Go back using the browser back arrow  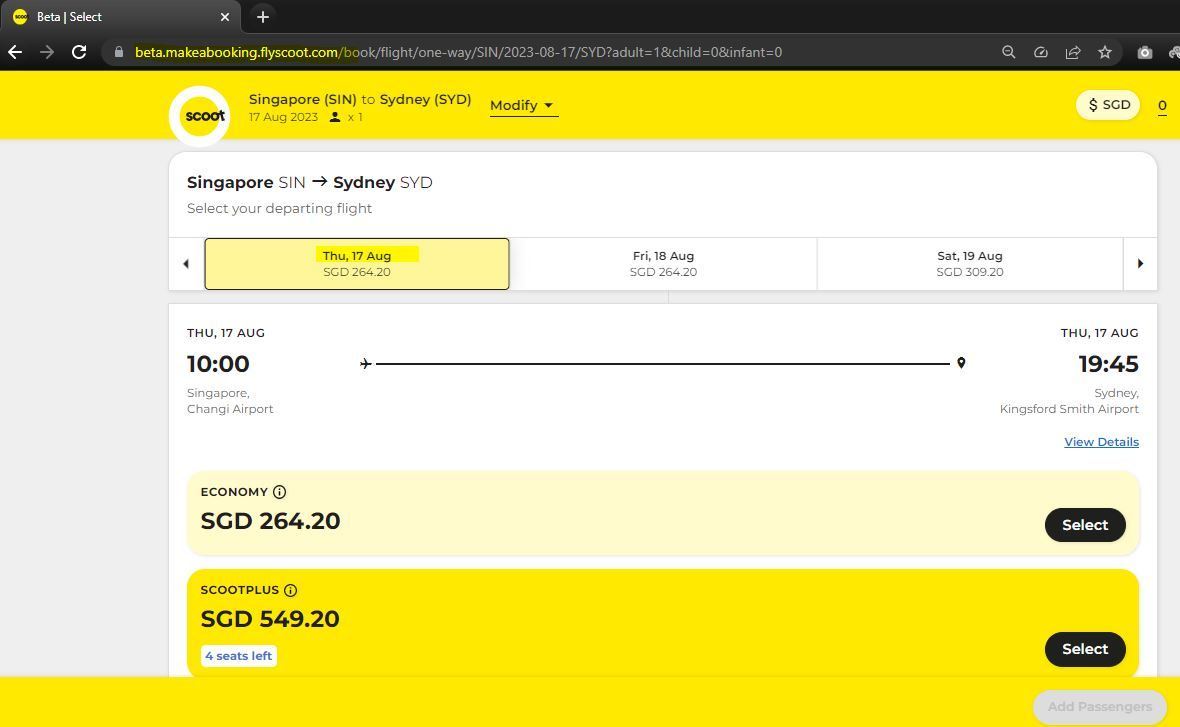click(15, 52)
